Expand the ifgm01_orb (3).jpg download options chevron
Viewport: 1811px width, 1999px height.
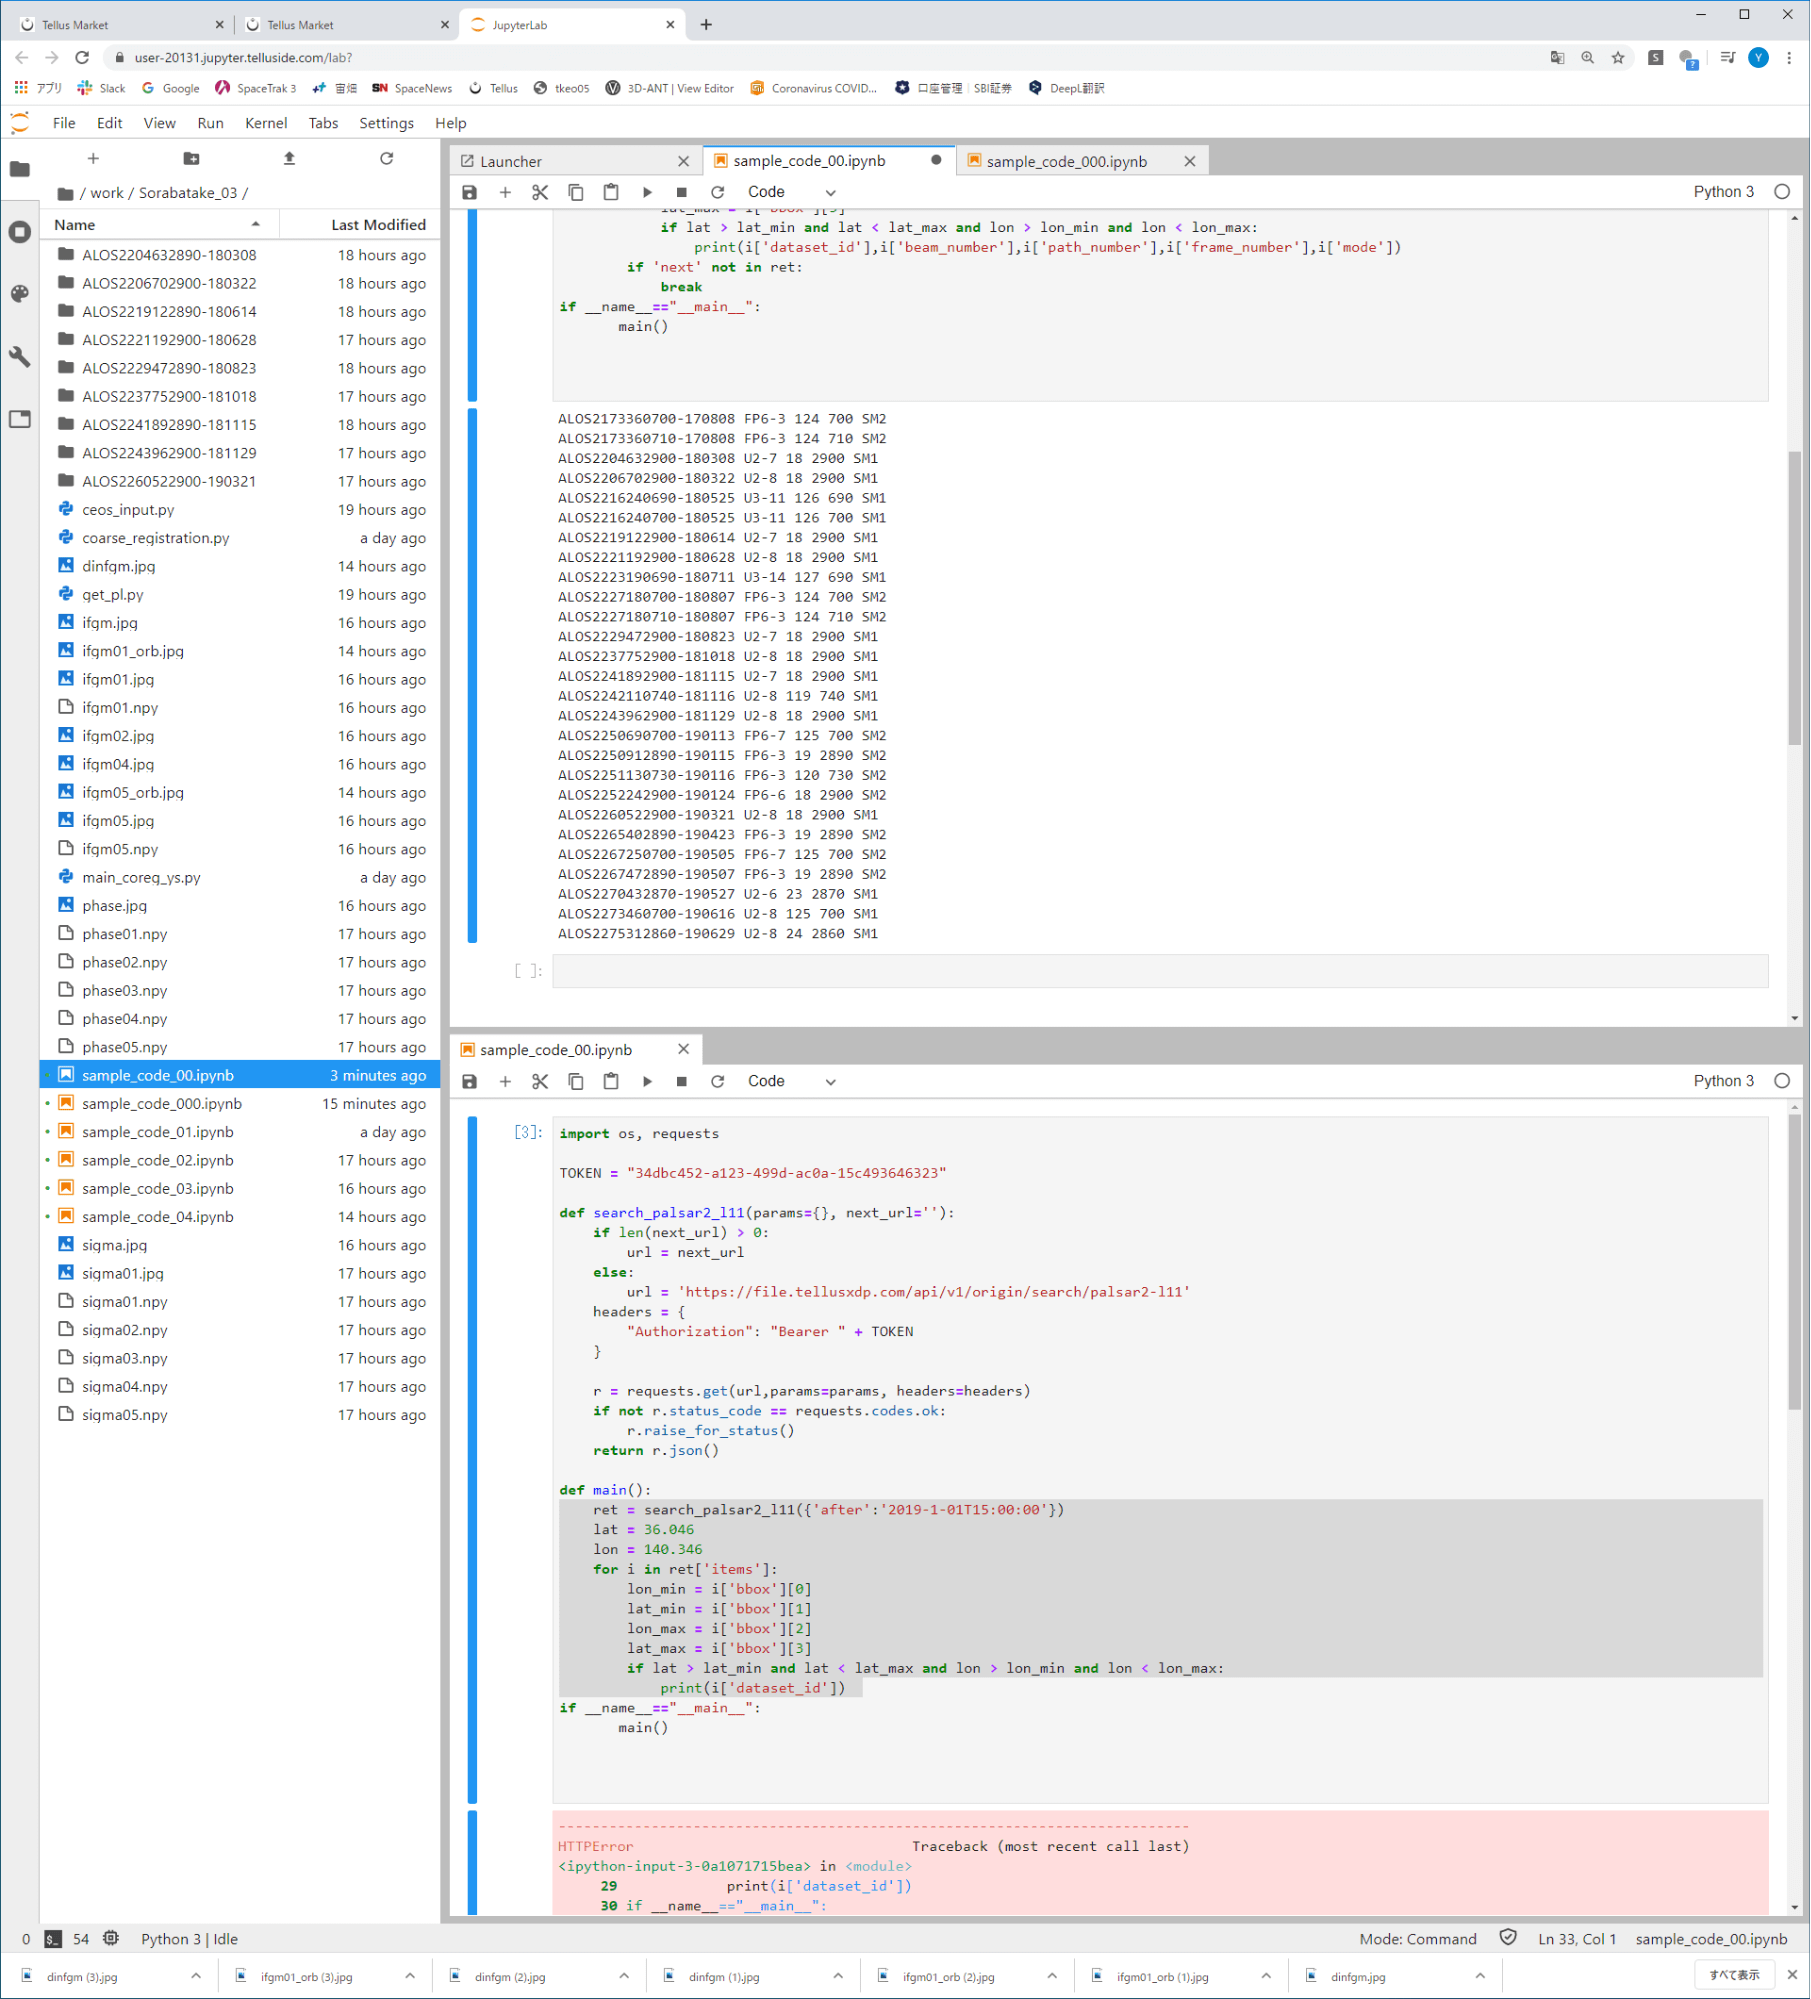coord(410,1977)
